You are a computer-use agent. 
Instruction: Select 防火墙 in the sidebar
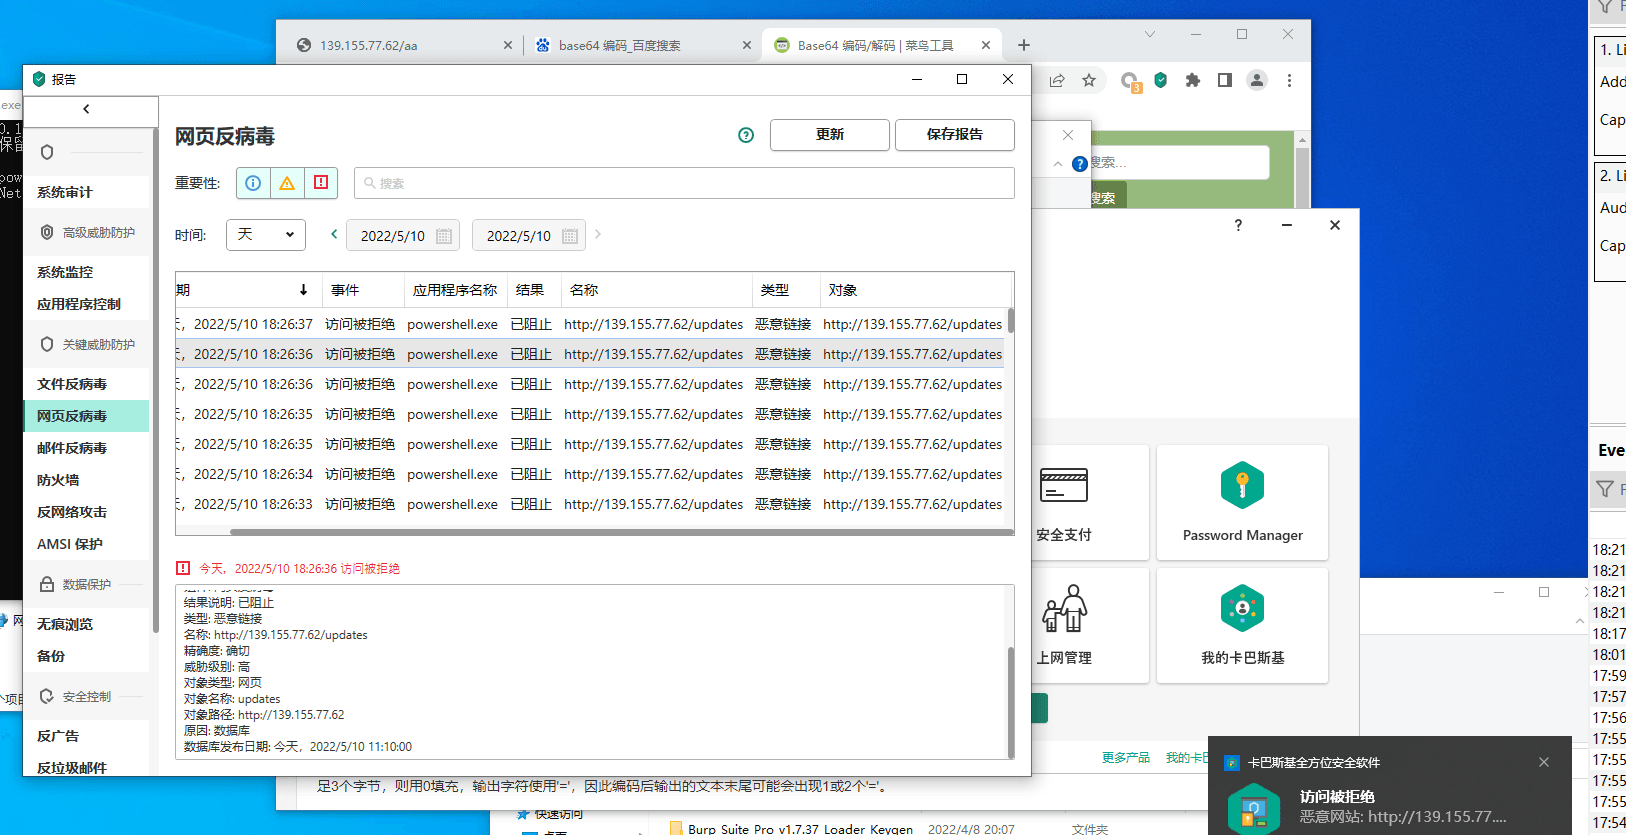[58, 480]
